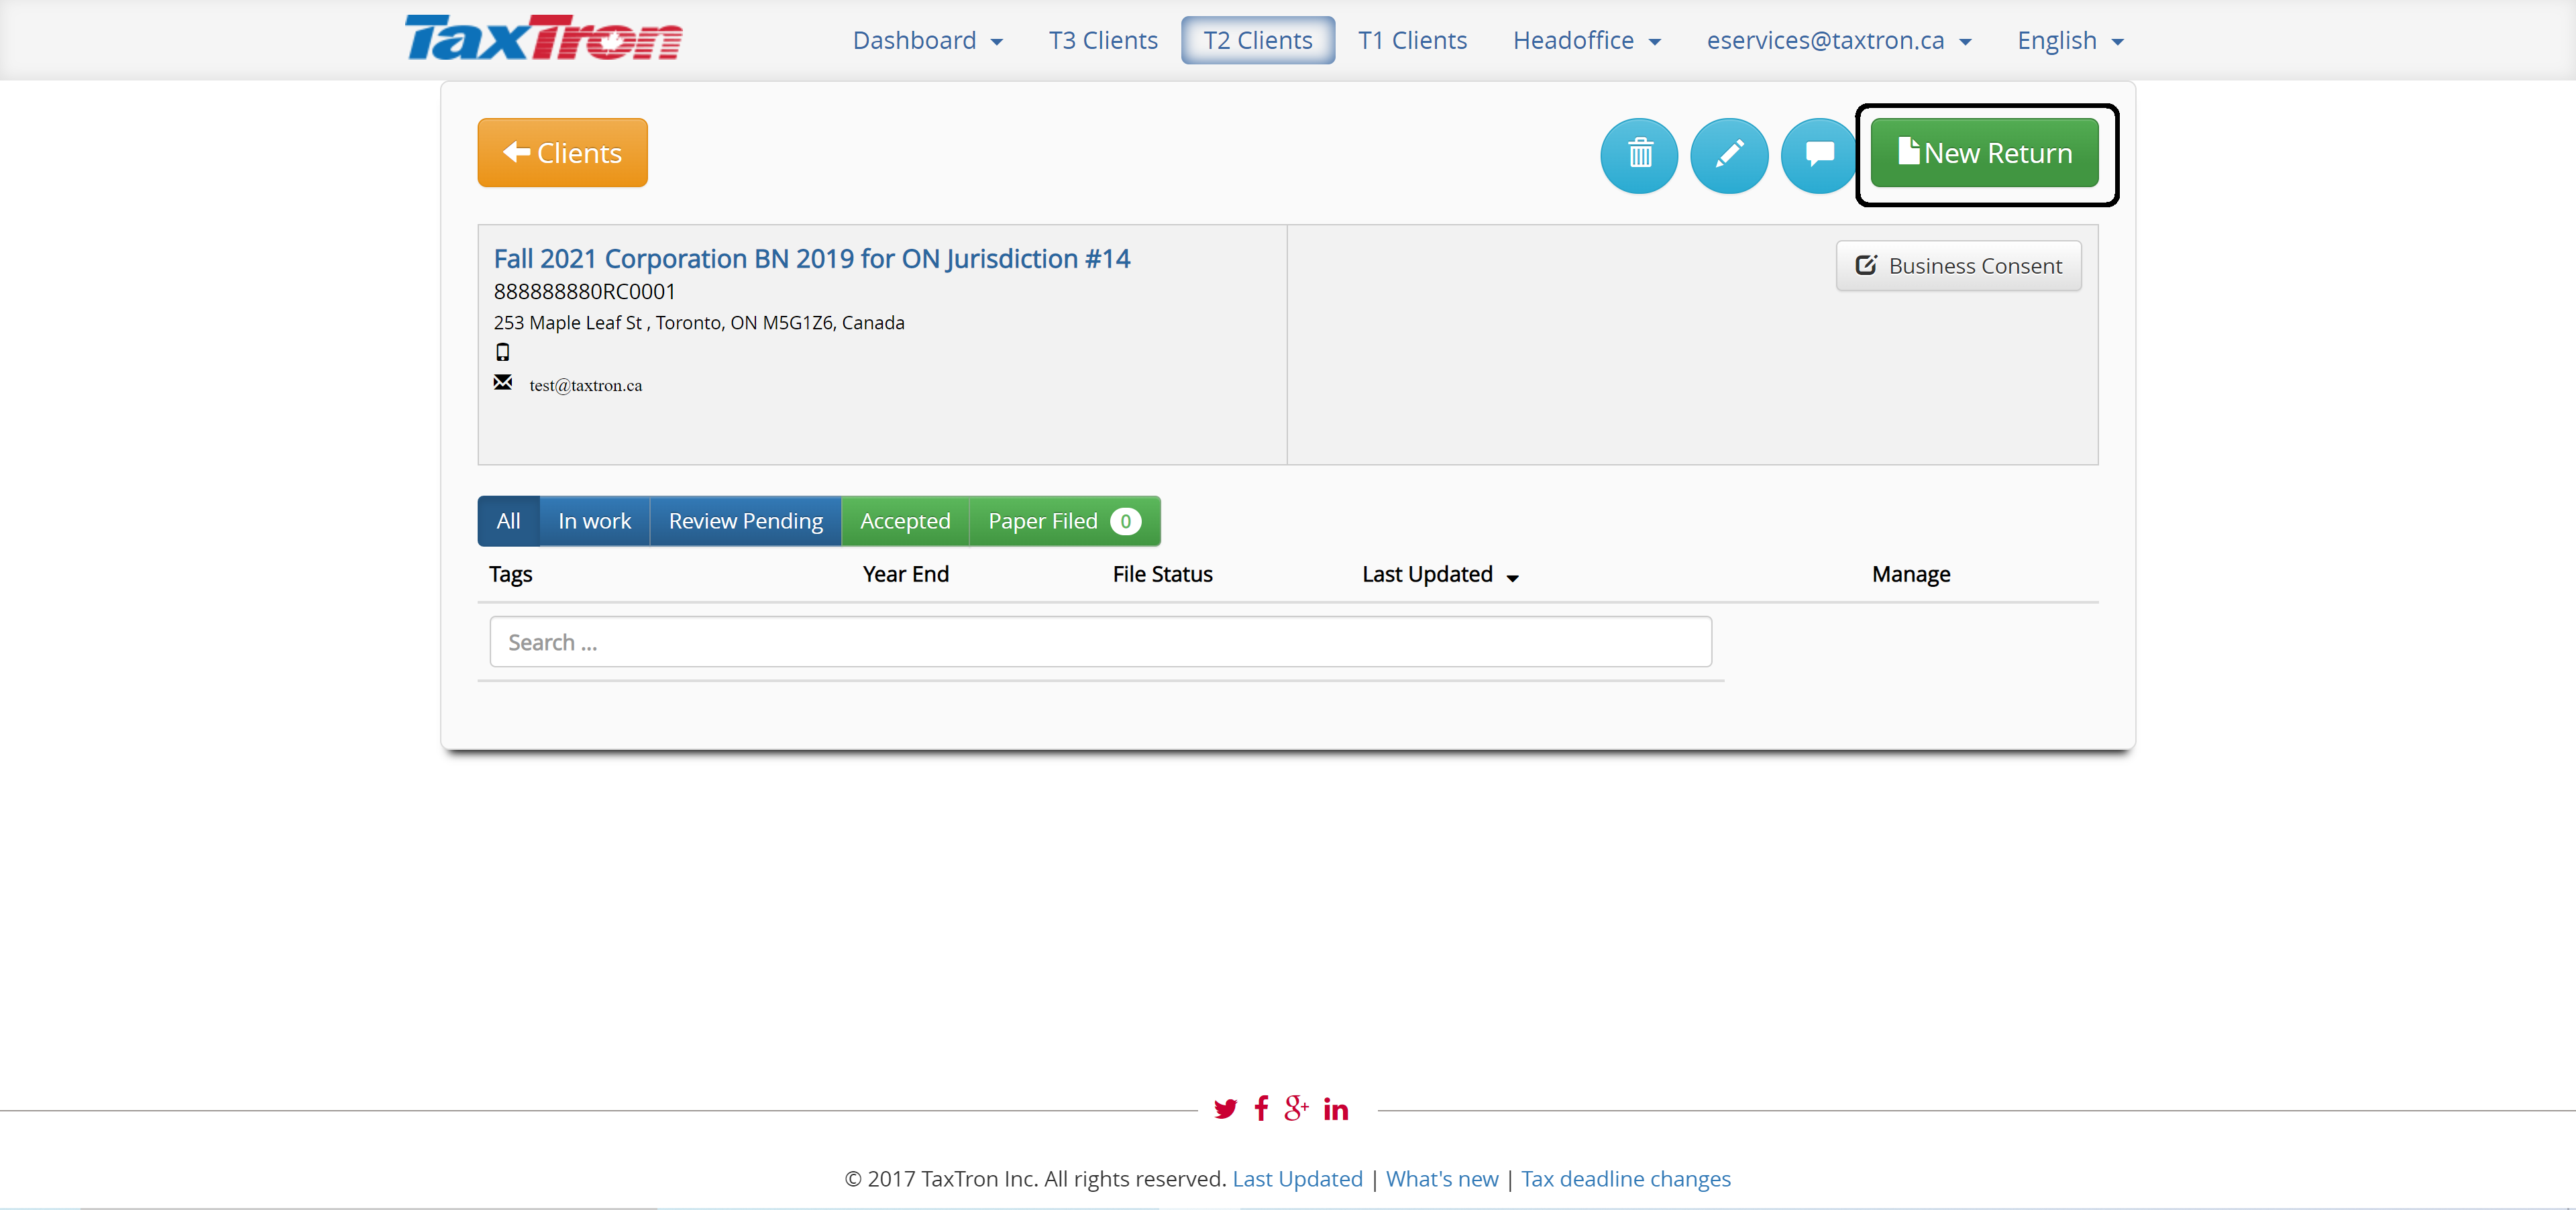Click business number 888888880RC0001
Image resolution: width=2576 pixels, height=1210 pixels.
coord(584,291)
